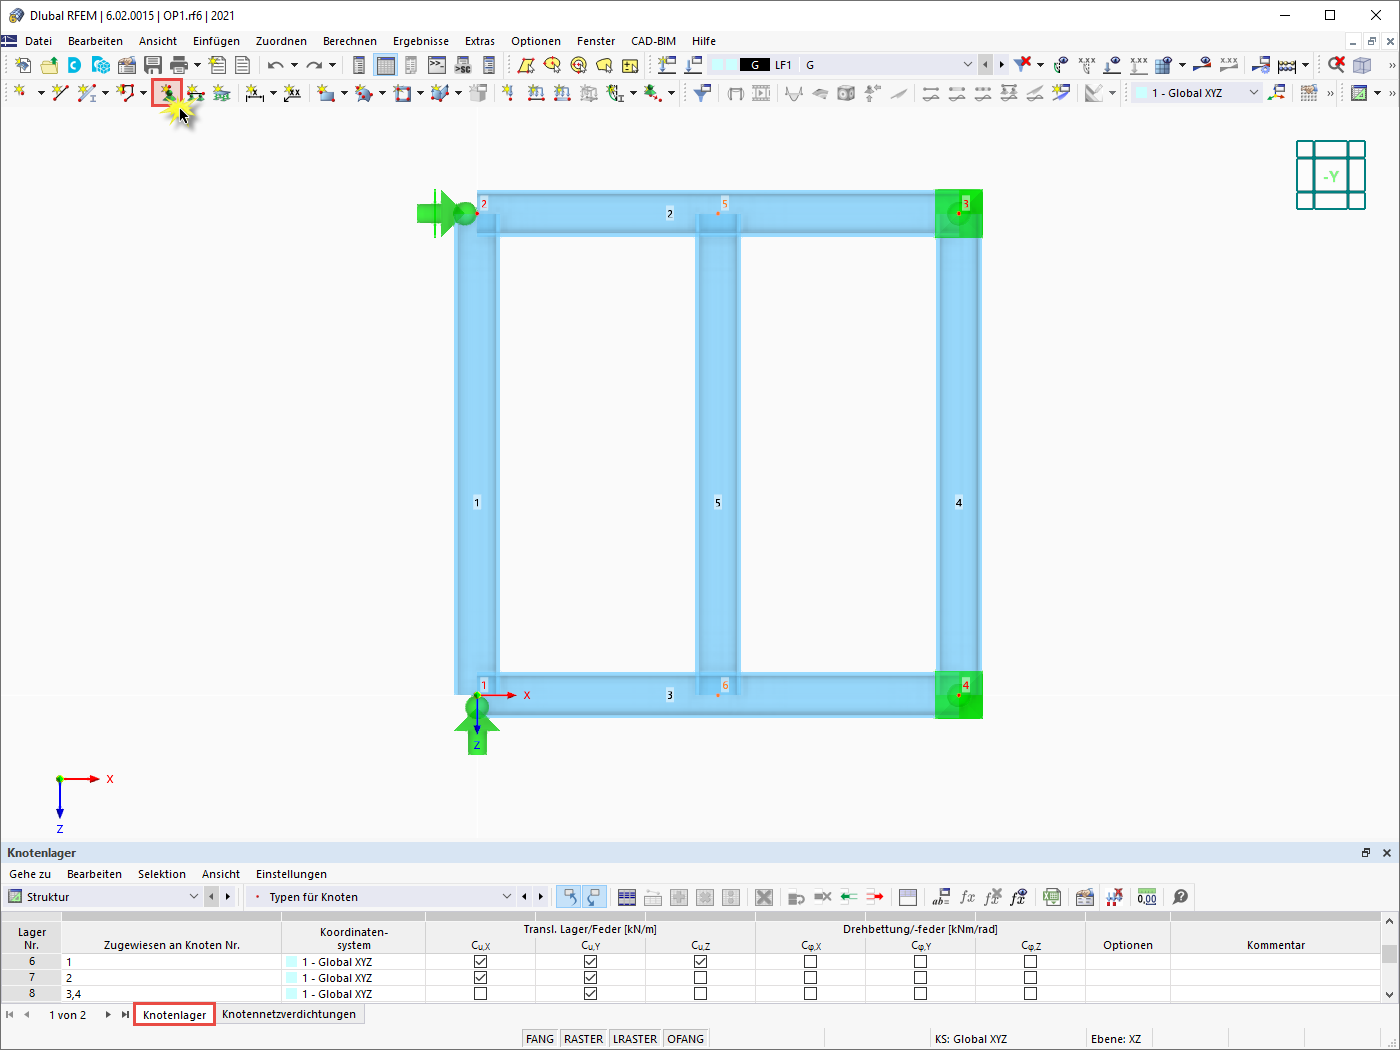The width and height of the screenshot is (1400, 1050).
Task: Expand the Typen für Knoten dropdown
Action: (x=507, y=897)
